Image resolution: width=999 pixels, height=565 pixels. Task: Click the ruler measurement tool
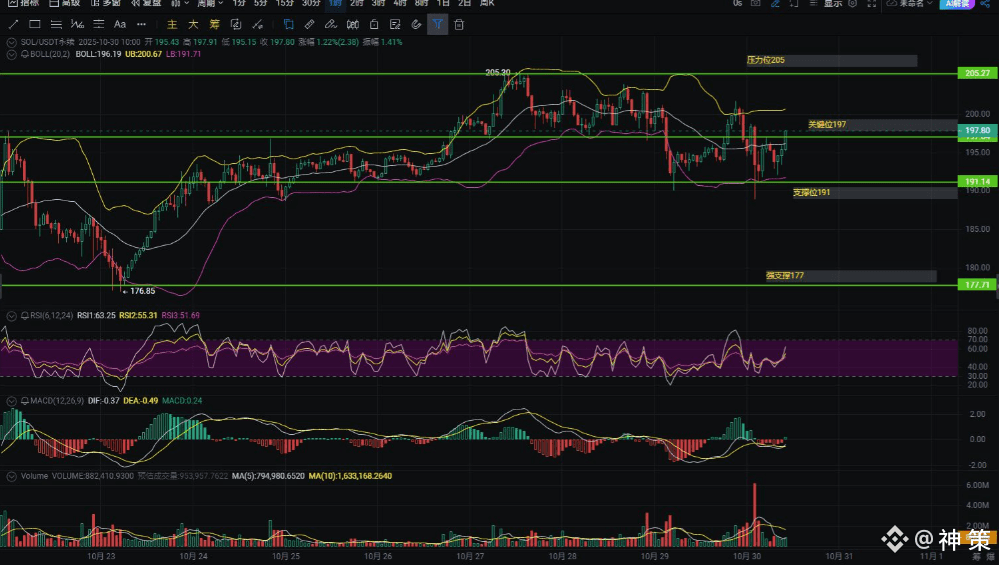[310, 24]
